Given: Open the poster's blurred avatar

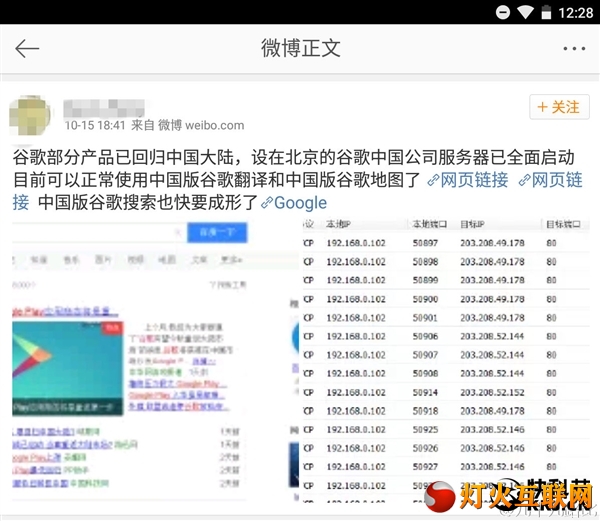Looking at the screenshot, I should 30,115.
